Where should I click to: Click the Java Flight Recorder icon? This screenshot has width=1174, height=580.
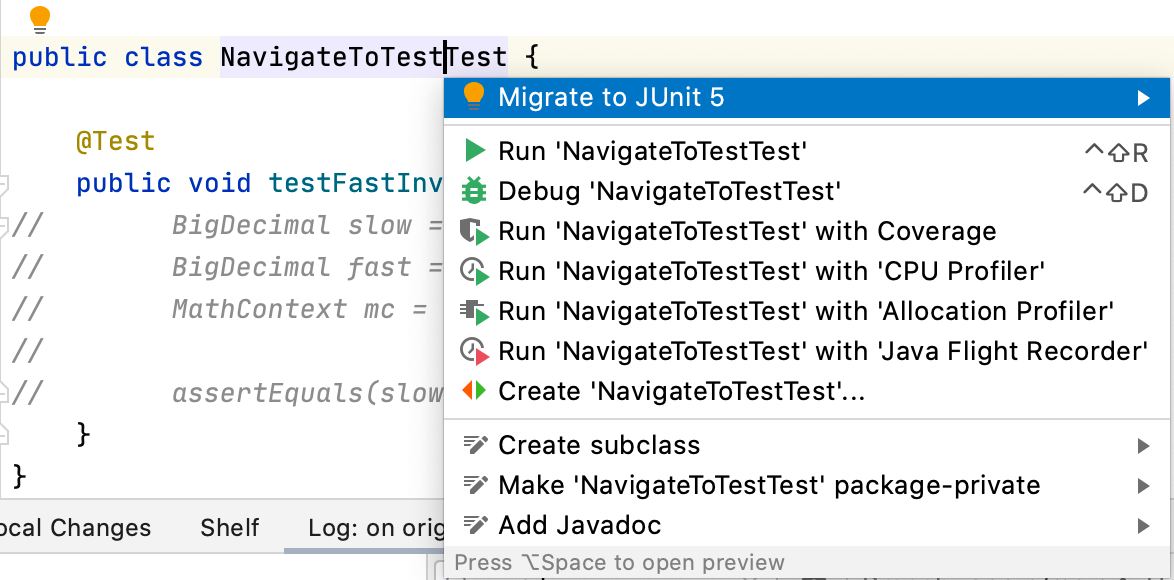click(475, 350)
